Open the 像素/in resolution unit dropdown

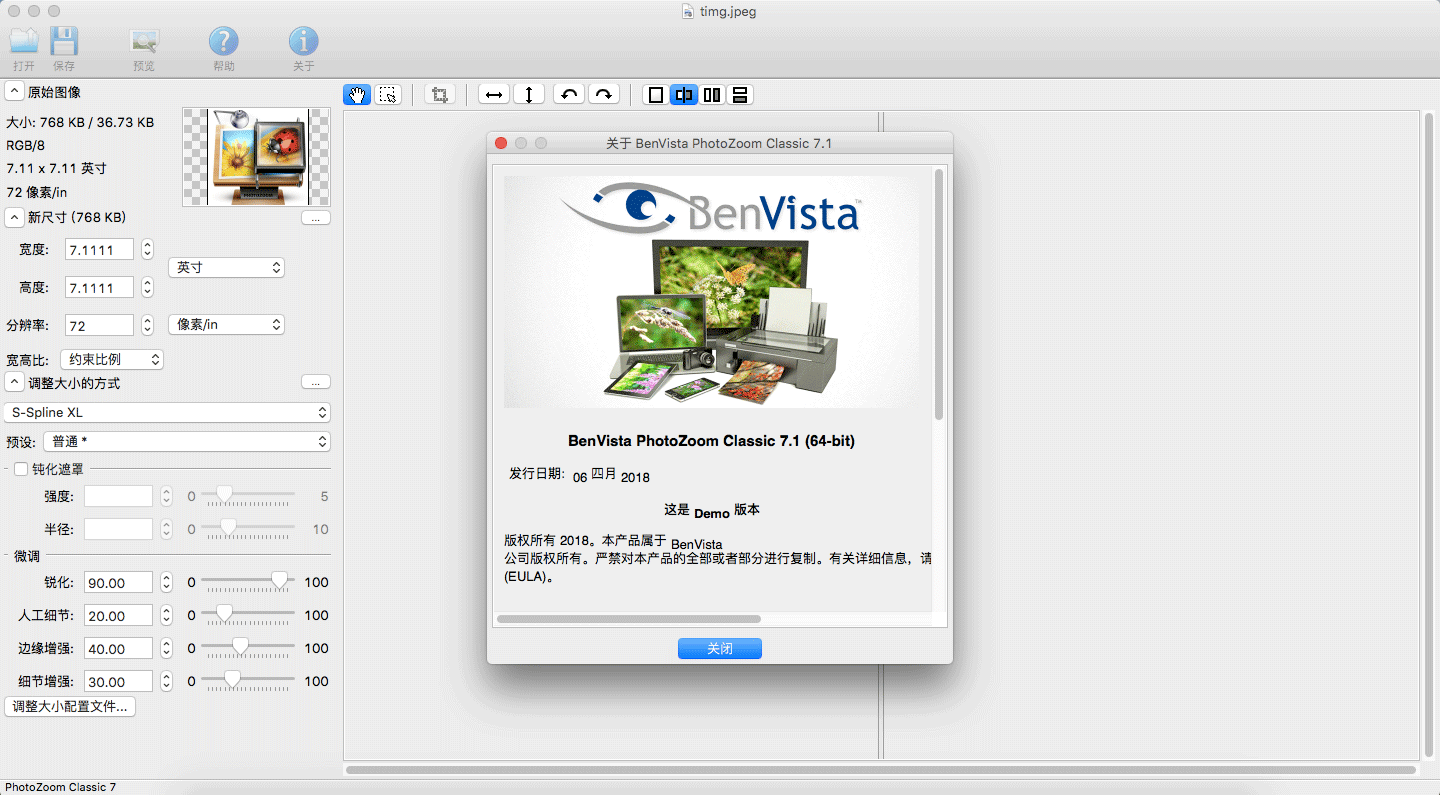click(226, 325)
